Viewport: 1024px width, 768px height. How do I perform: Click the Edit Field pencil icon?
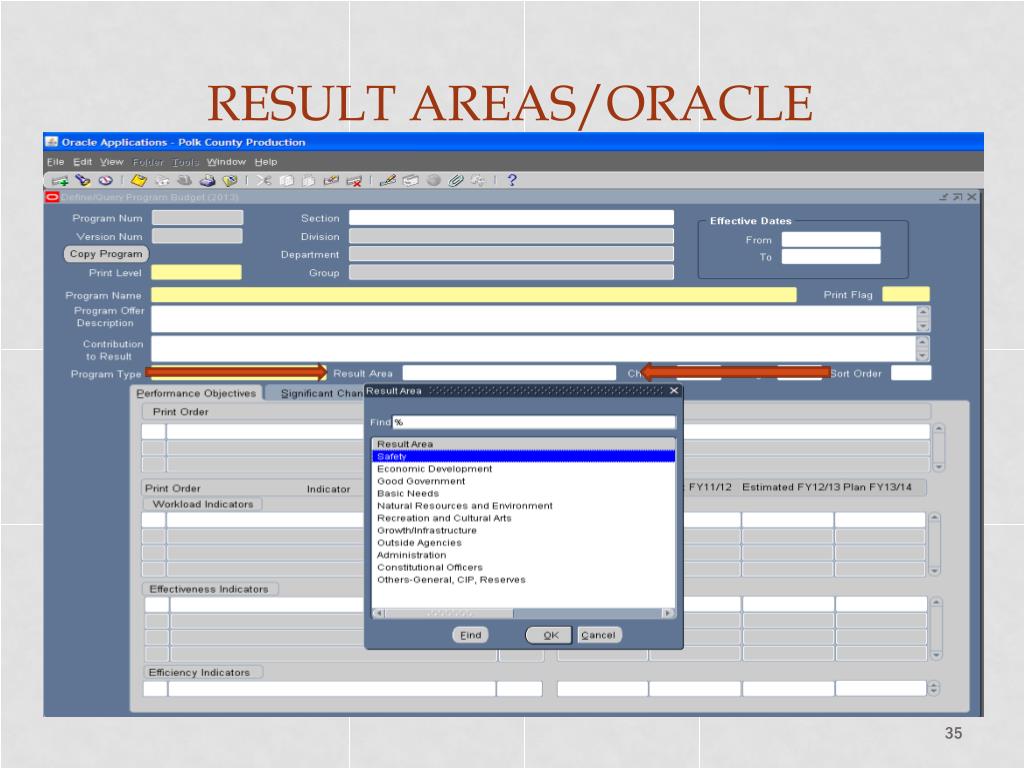(388, 180)
